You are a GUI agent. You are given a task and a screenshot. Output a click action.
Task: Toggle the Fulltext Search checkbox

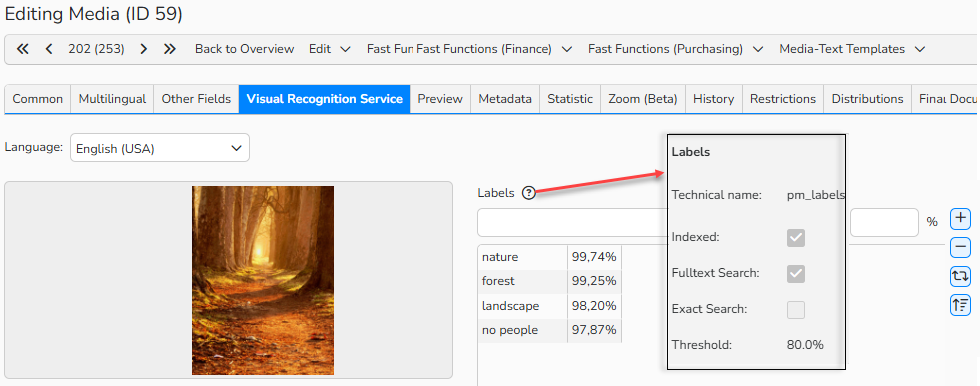[796, 274]
